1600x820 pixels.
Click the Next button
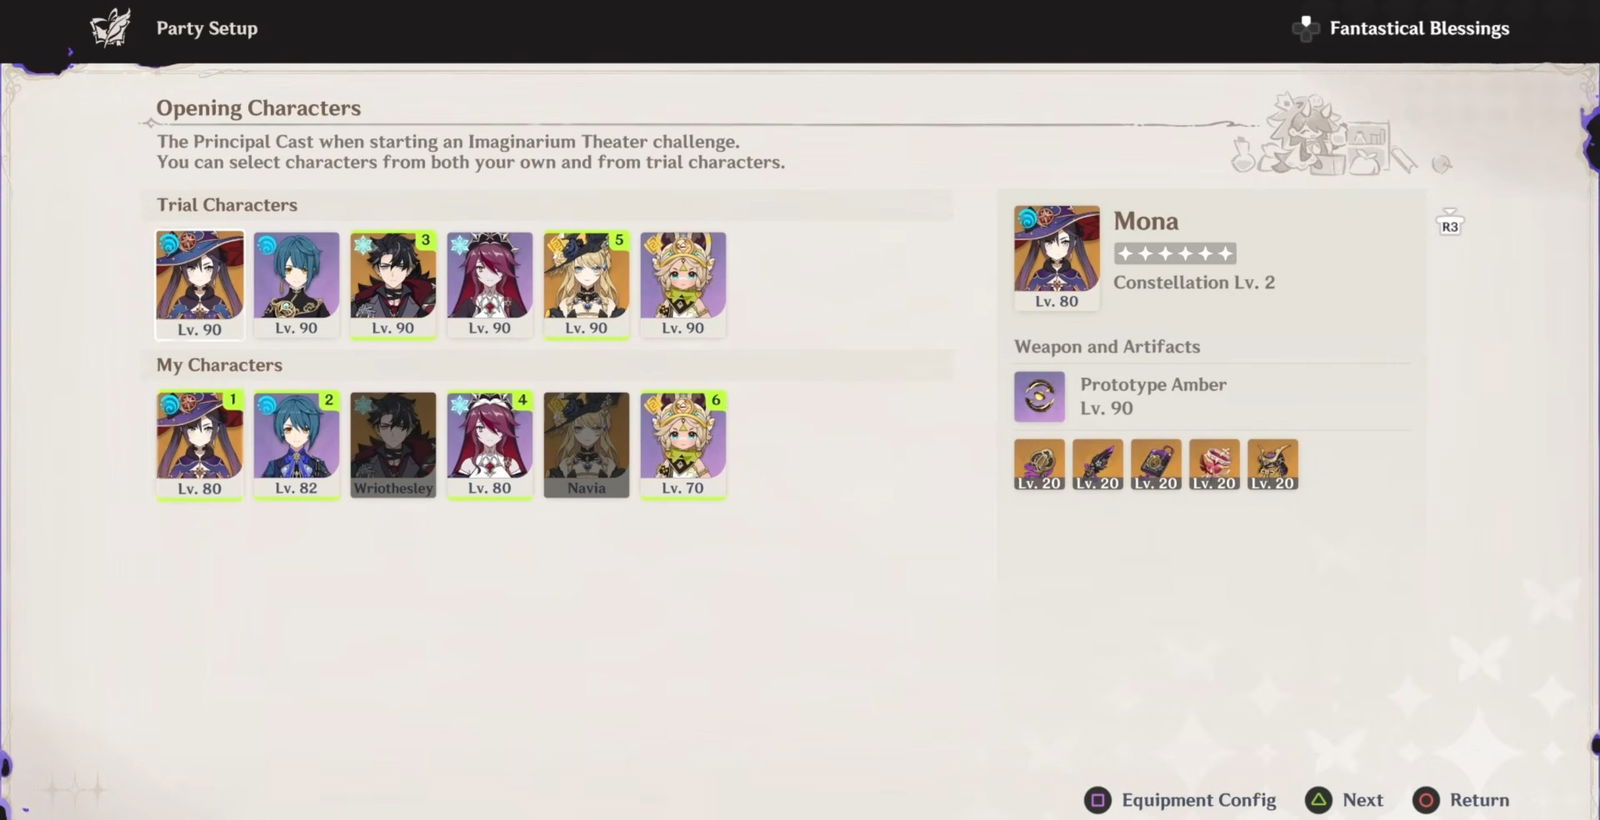click(x=1345, y=800)
